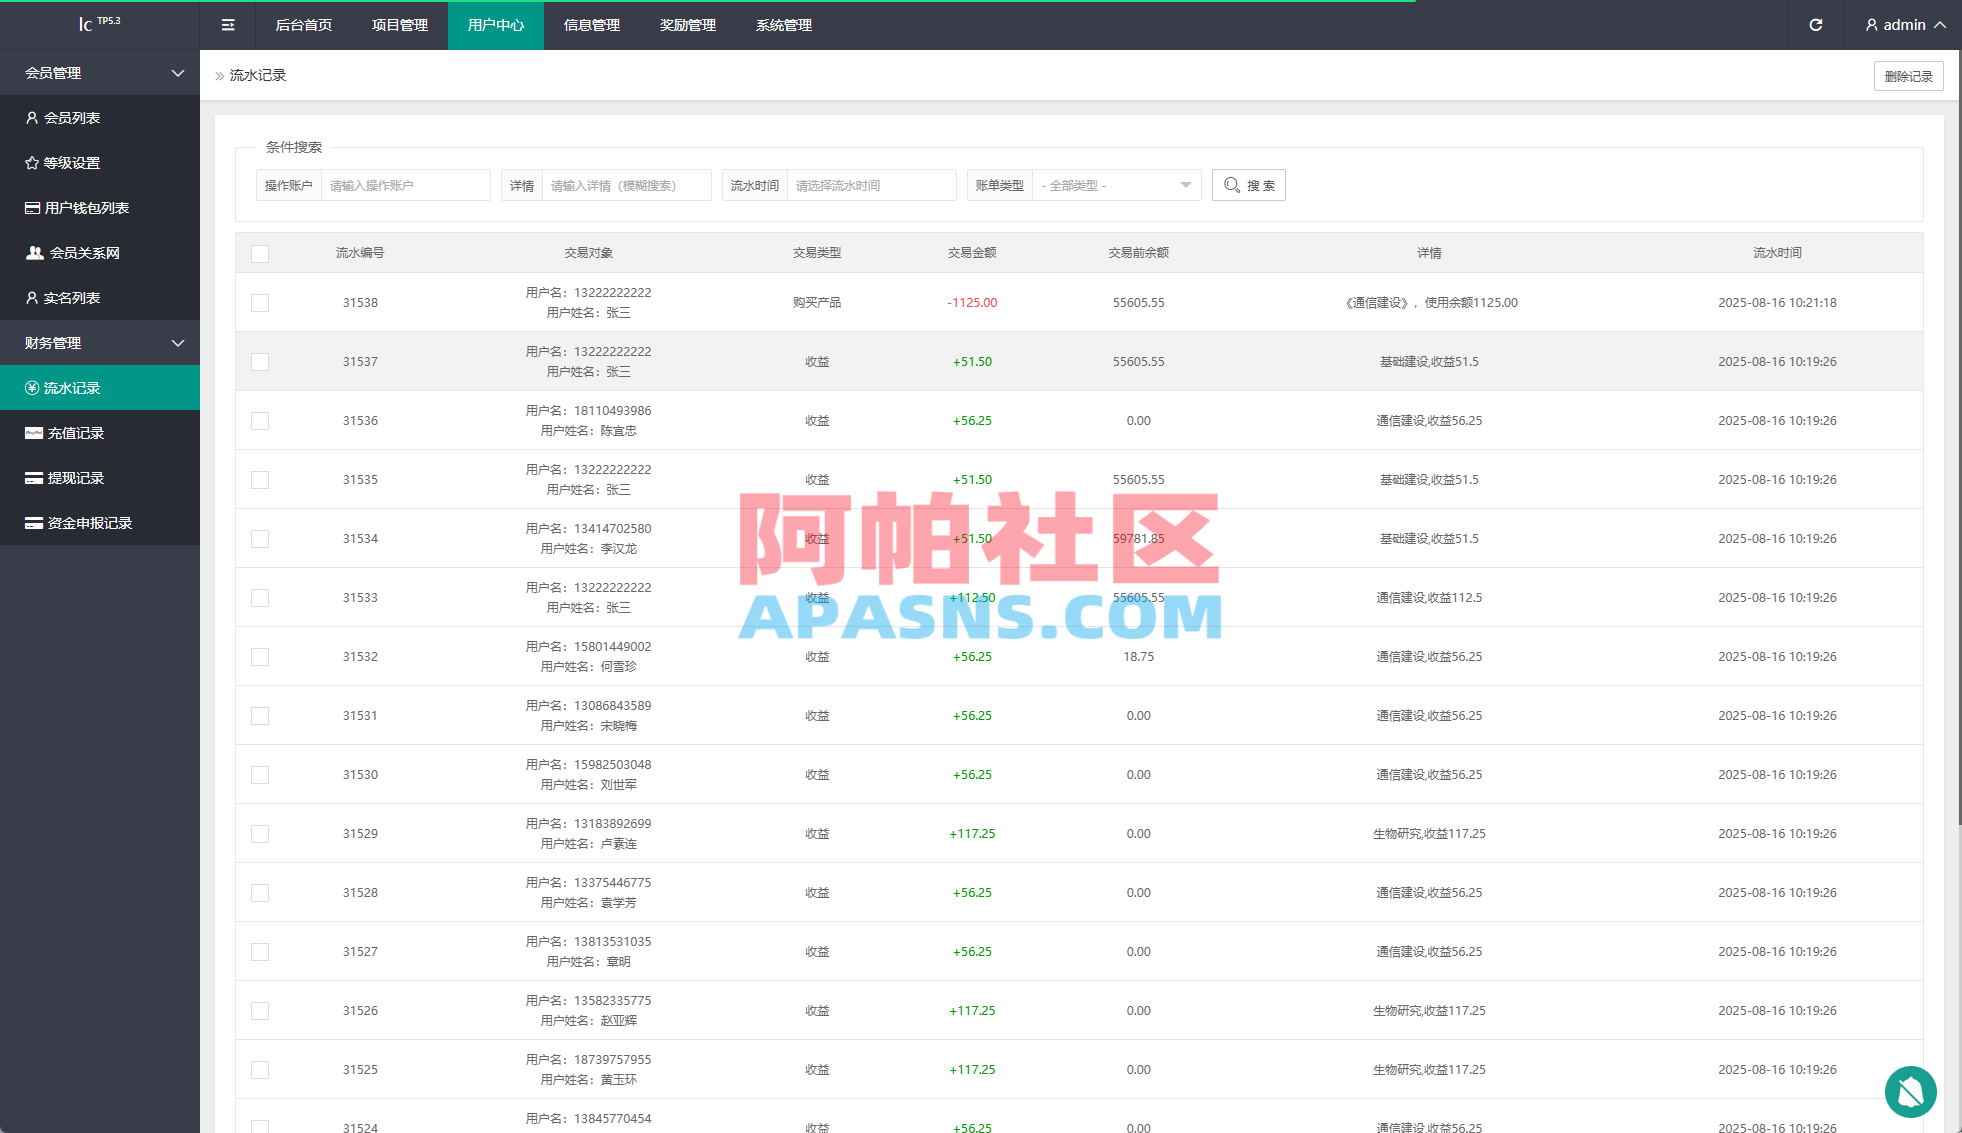Select the 等级设置 star icon in sidebar
1962x1133 pixels.
pyautogui.click(x=33, y=162)
